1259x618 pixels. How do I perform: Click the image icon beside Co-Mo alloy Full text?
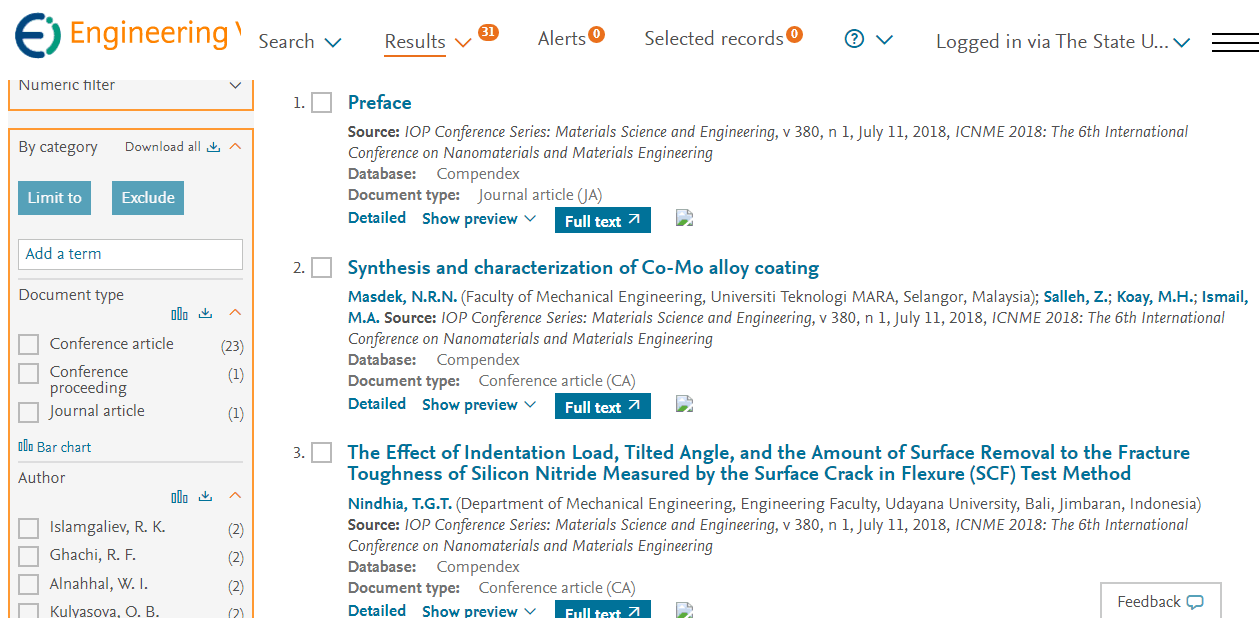[x=685, y=404]
